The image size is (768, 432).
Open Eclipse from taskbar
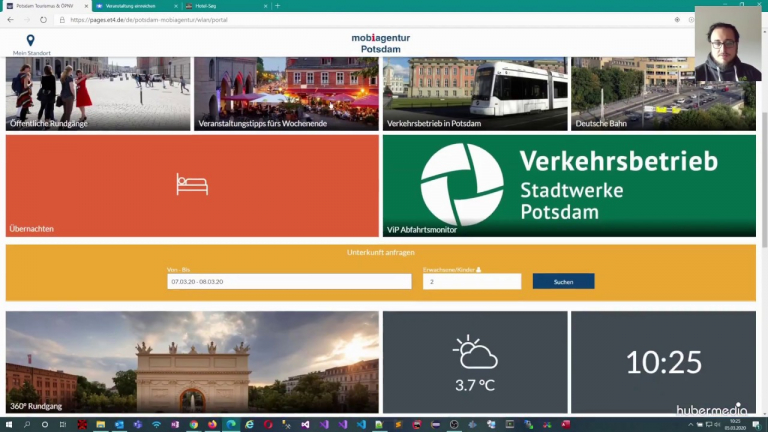coord(435,425)
